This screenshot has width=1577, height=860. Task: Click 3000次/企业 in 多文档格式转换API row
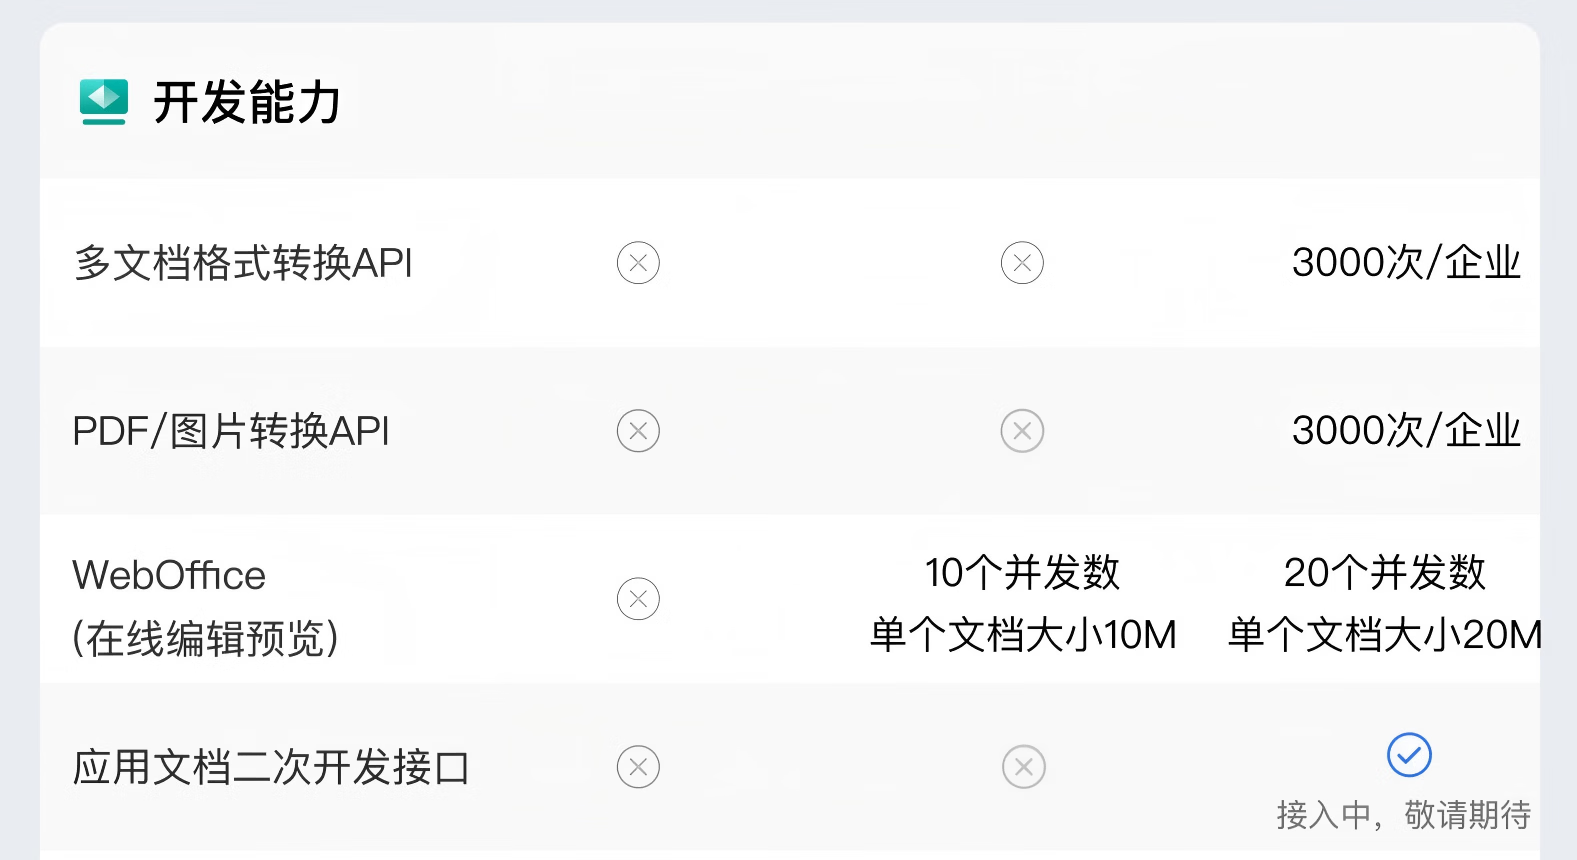point(1405,263)
